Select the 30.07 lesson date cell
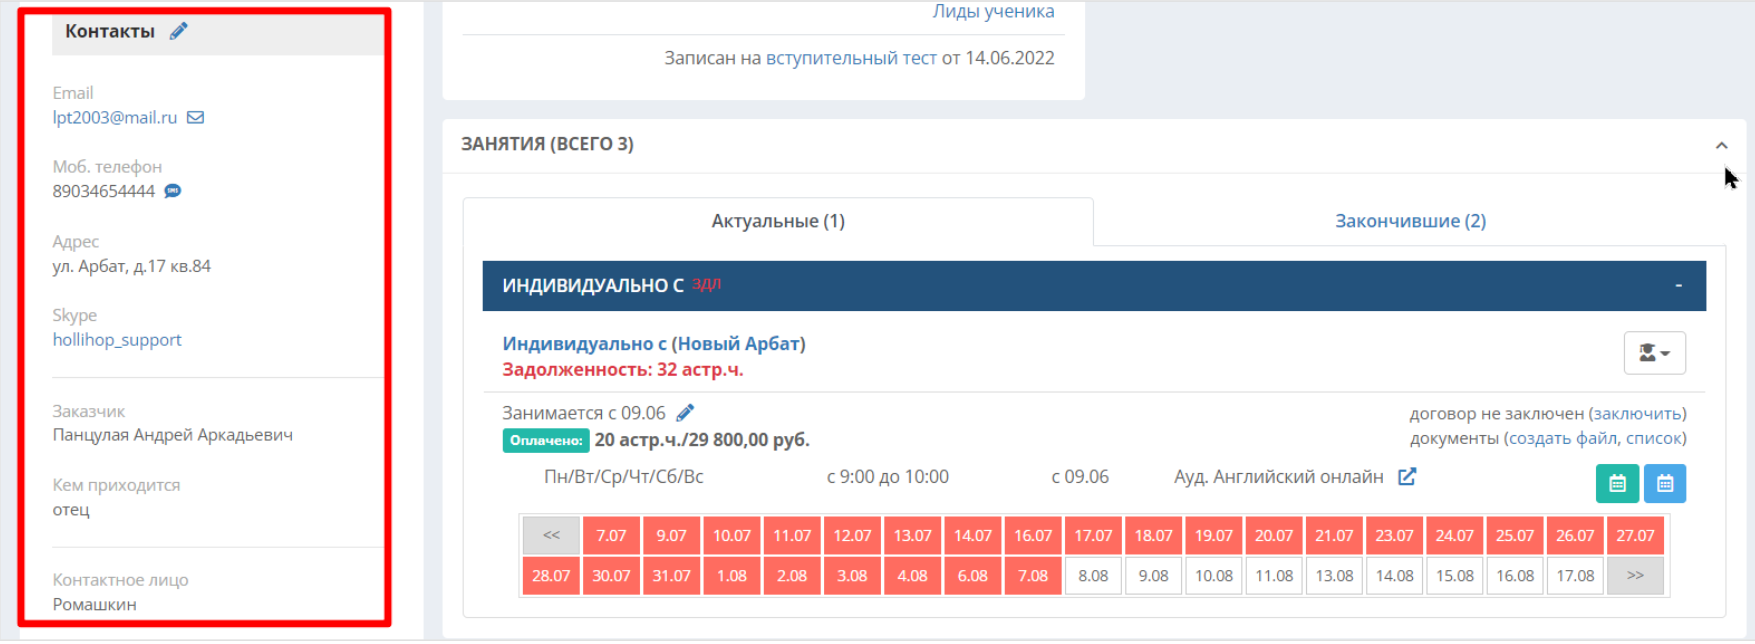 [x=611, y=576]
